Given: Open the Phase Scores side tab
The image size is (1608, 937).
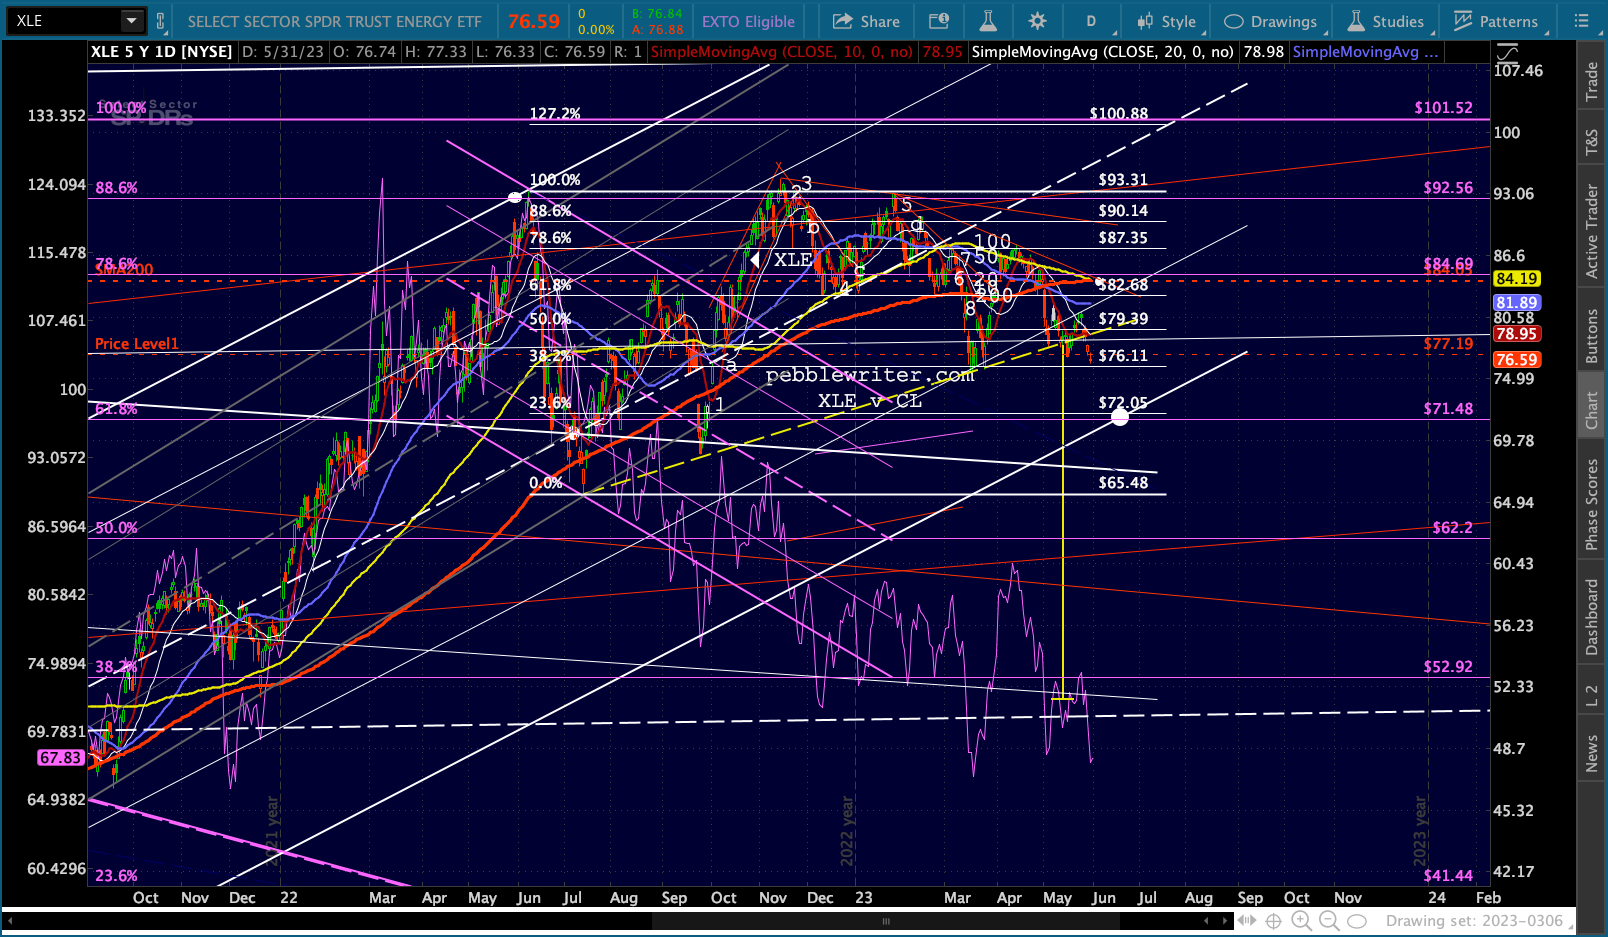Looking at the screenshot, I should (1592, 504).
